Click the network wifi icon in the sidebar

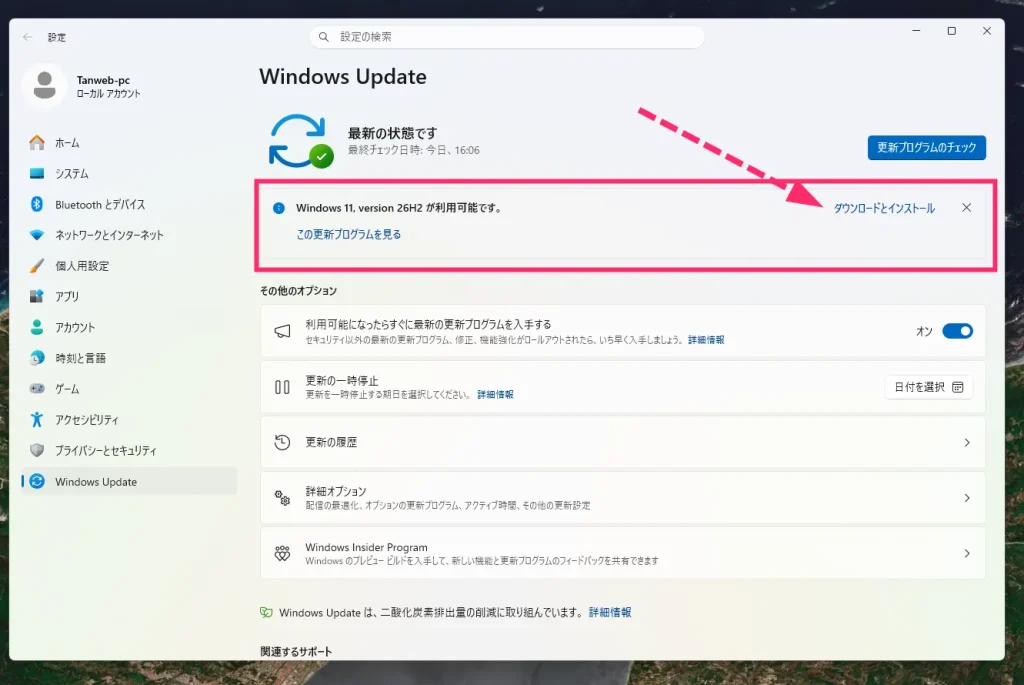pyautogui.click(x=37, y=235)
